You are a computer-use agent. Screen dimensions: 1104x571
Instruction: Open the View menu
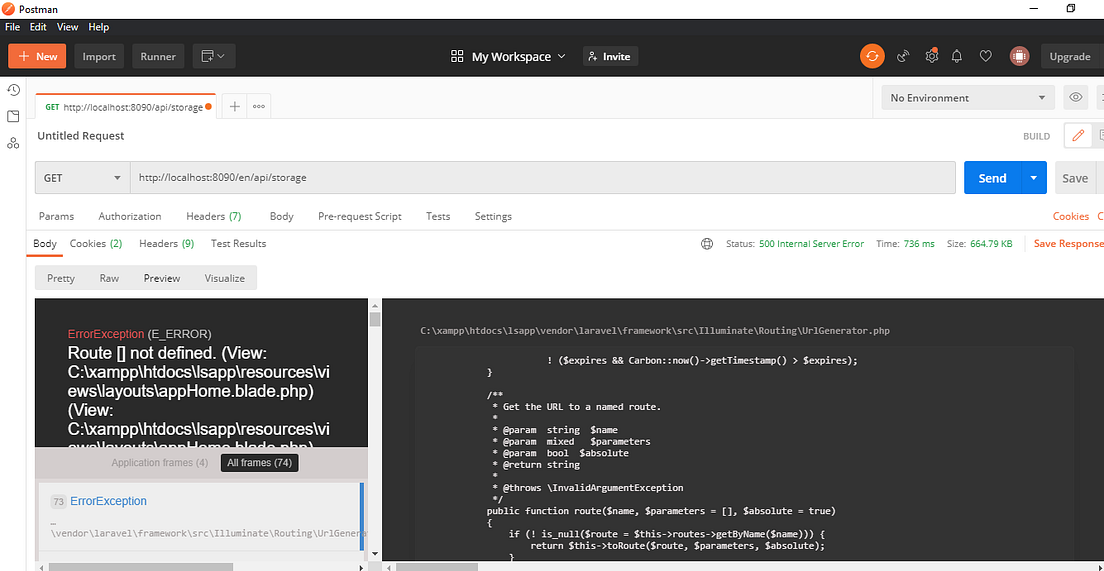click(68, 27)
